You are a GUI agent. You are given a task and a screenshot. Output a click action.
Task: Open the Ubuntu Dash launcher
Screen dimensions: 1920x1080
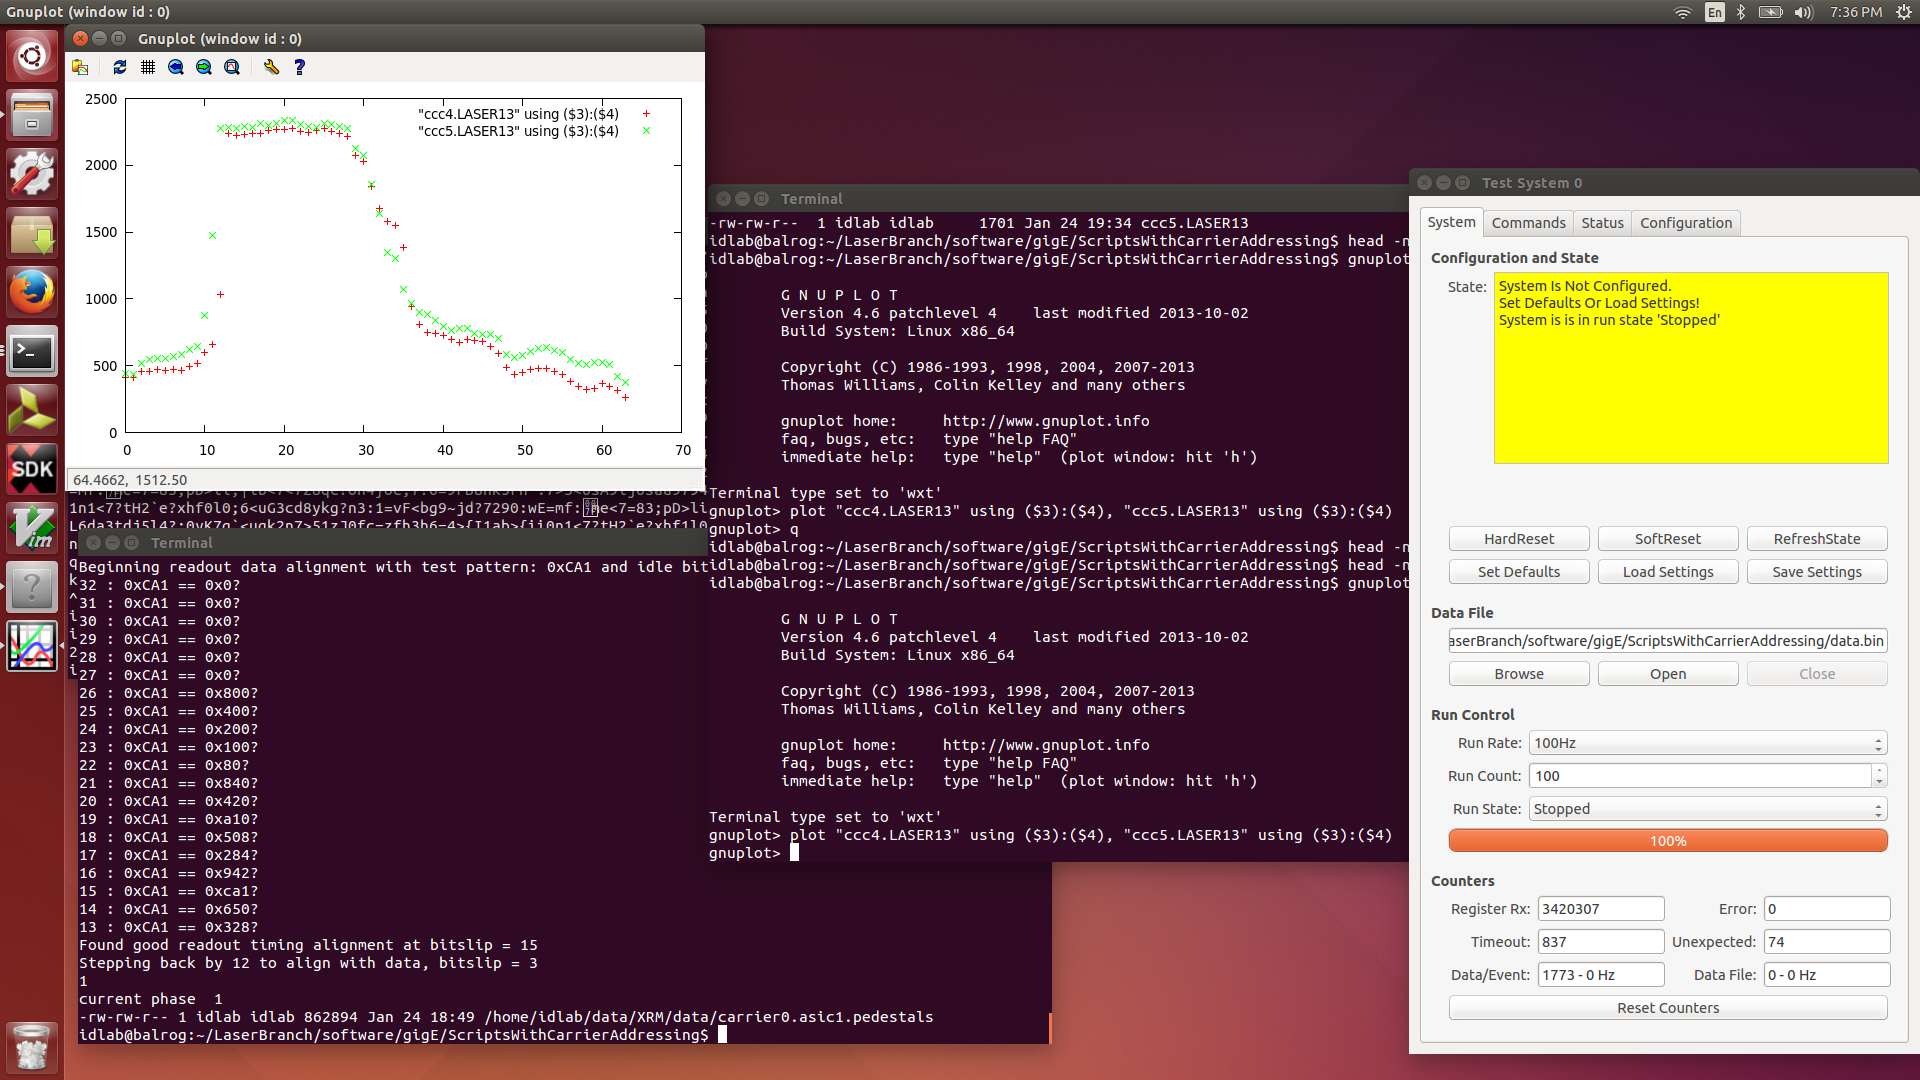(x=32, y=56)
